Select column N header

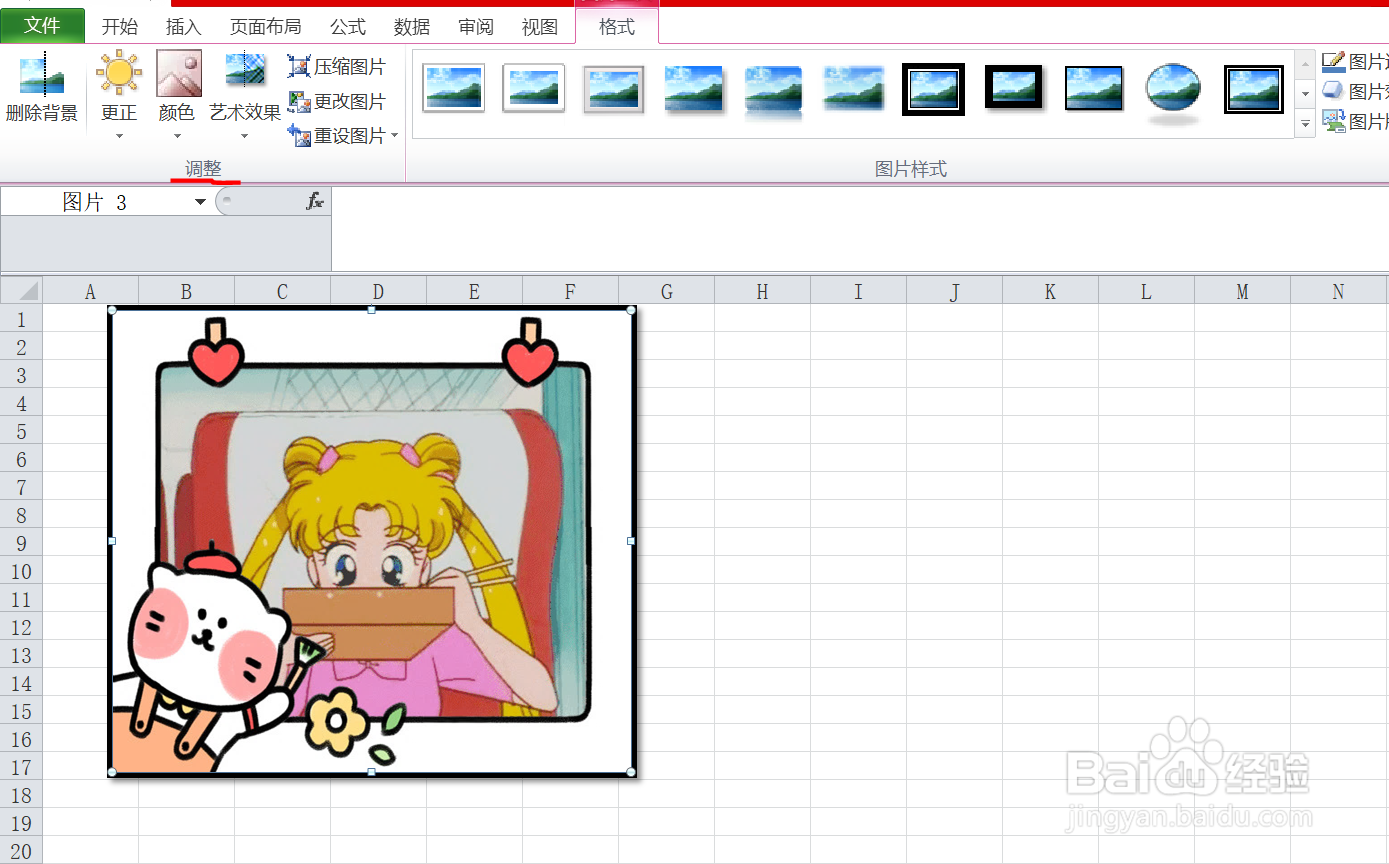[x=1338, y=291]
